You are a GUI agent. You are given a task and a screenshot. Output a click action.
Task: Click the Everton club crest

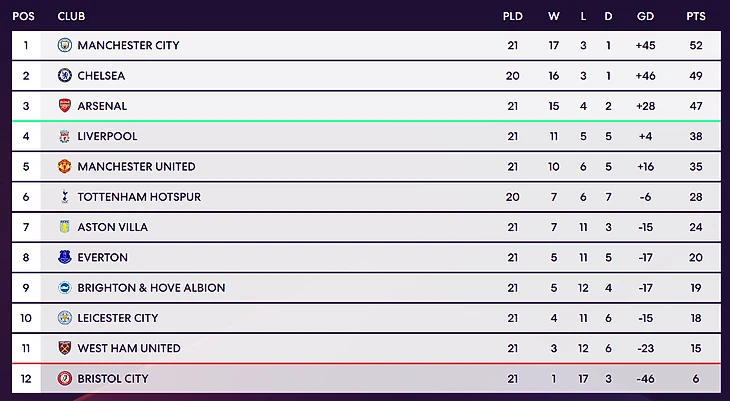click(x=65, y=257)
